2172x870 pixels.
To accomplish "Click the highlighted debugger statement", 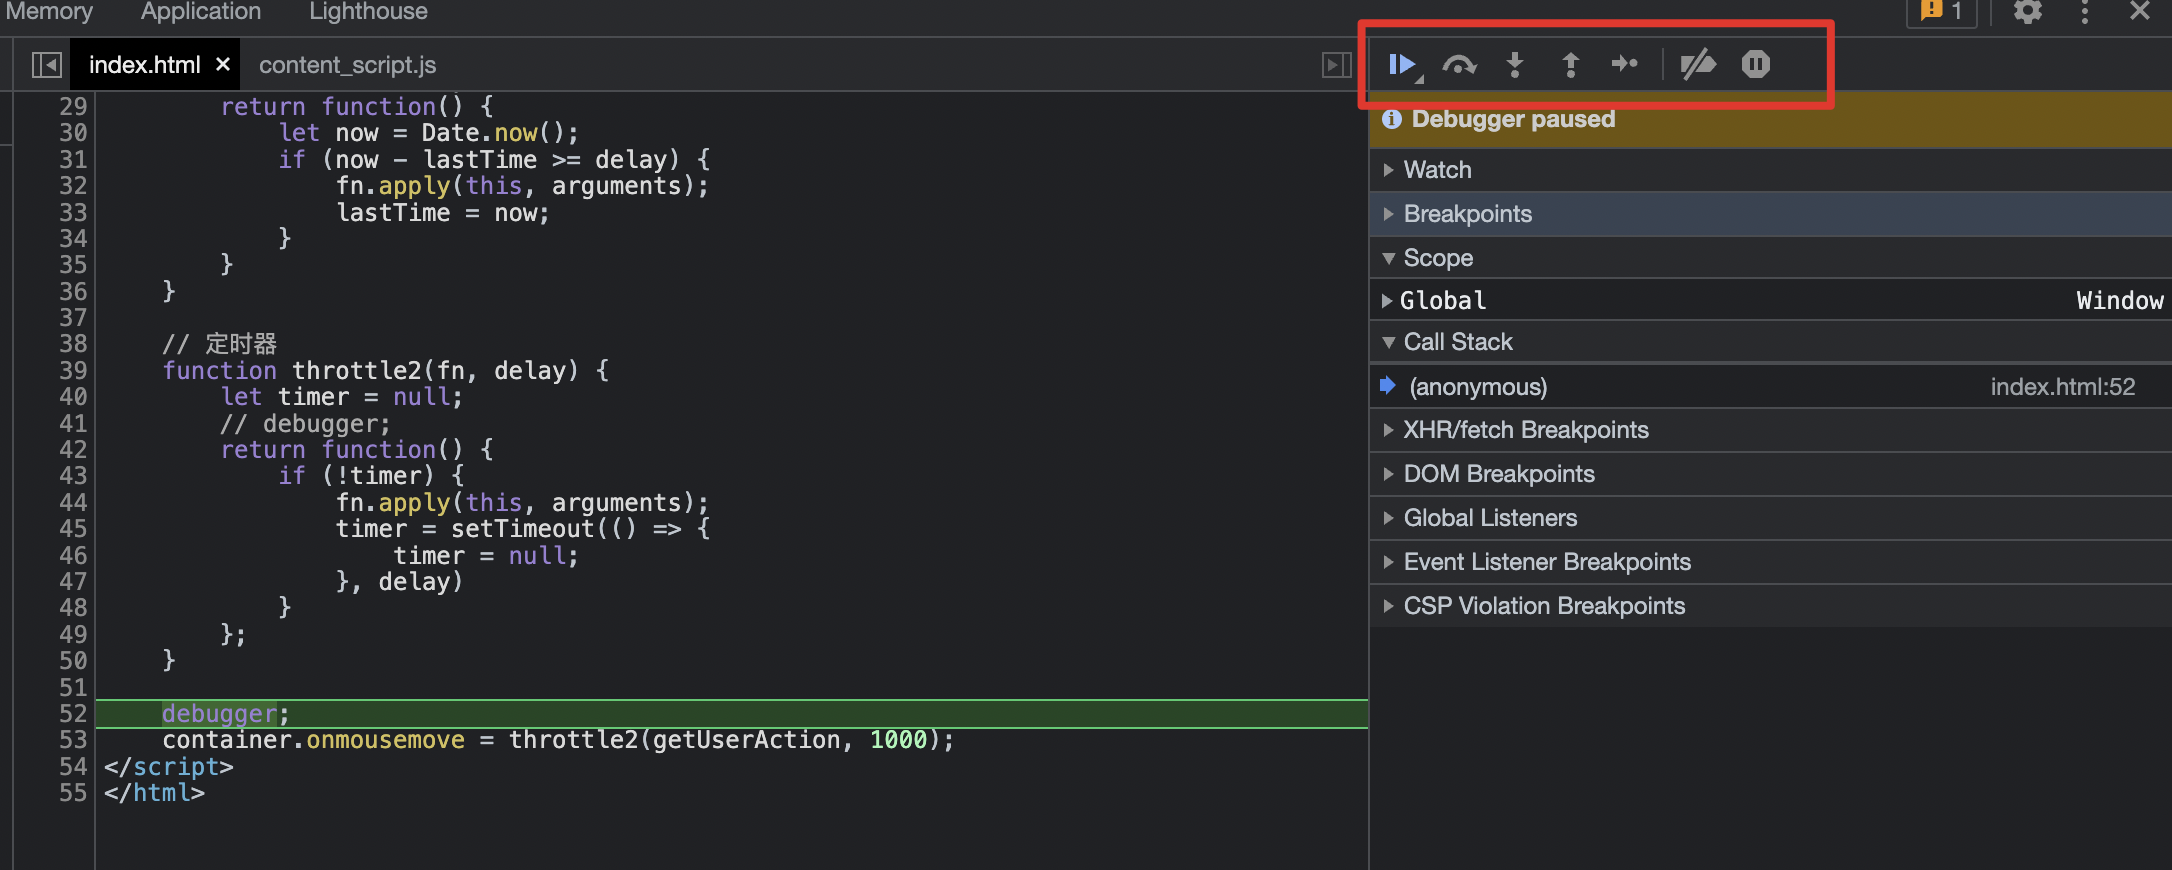I will [225, 714].
